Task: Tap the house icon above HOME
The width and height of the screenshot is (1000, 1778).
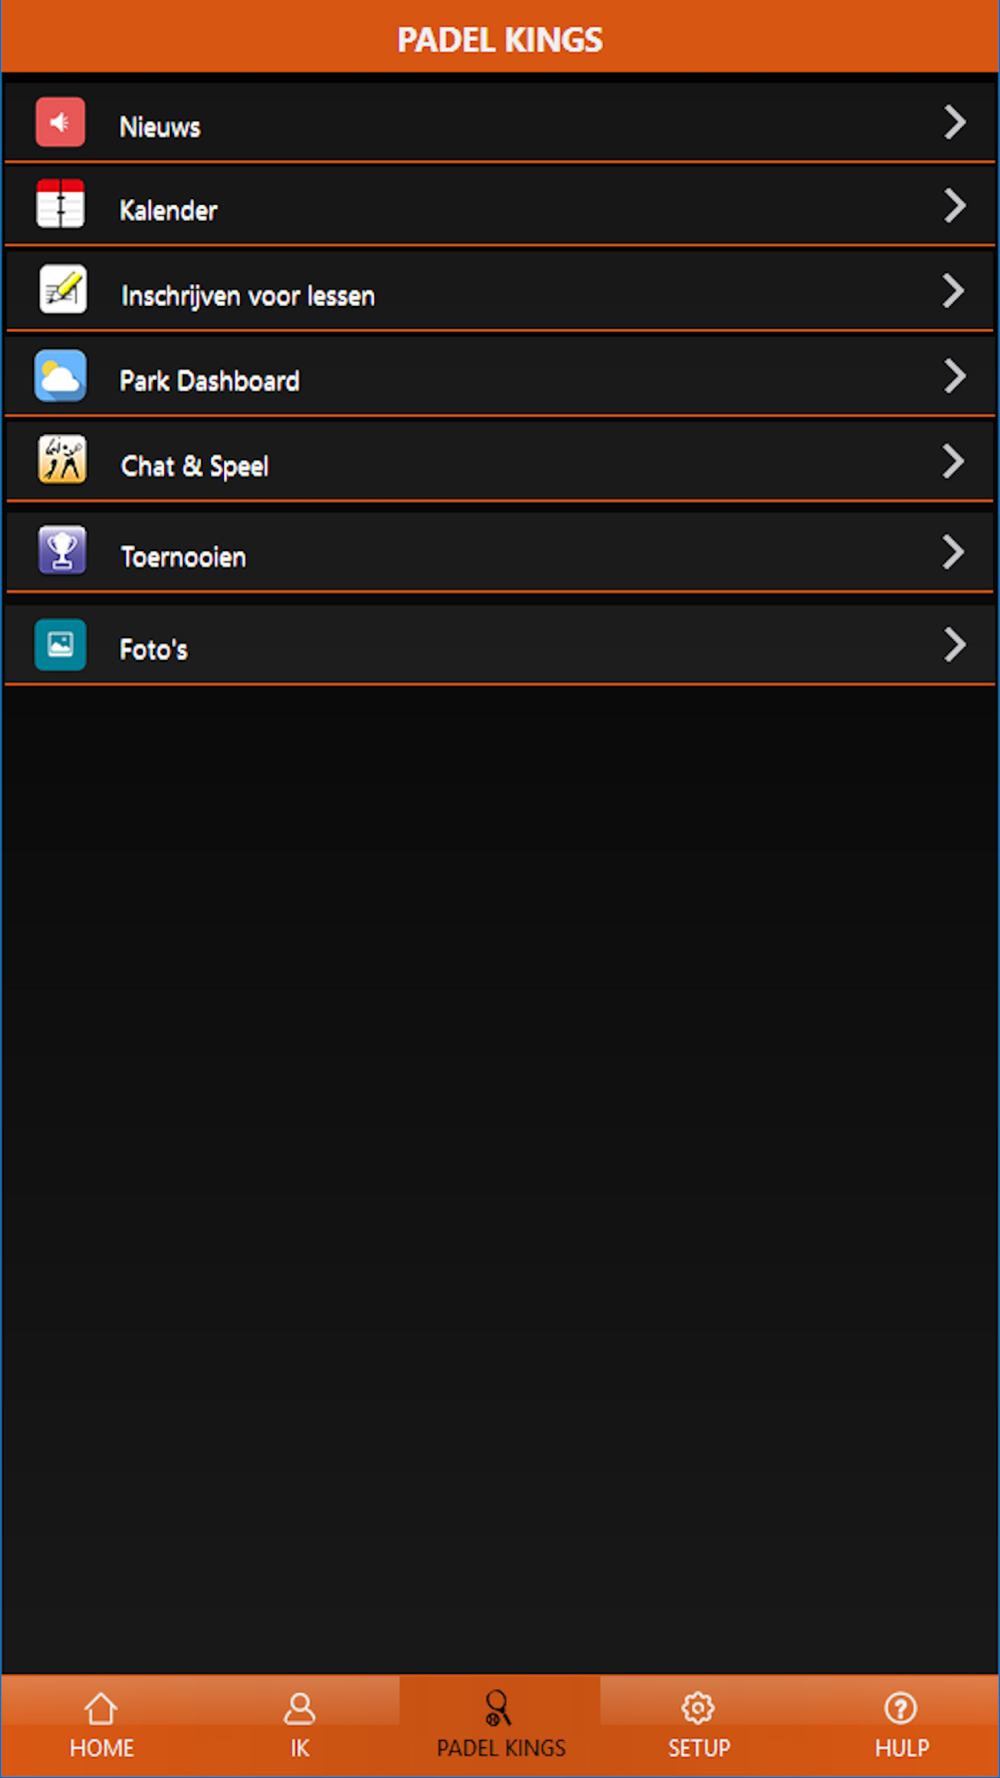Action: click(x=101, y=1709)
